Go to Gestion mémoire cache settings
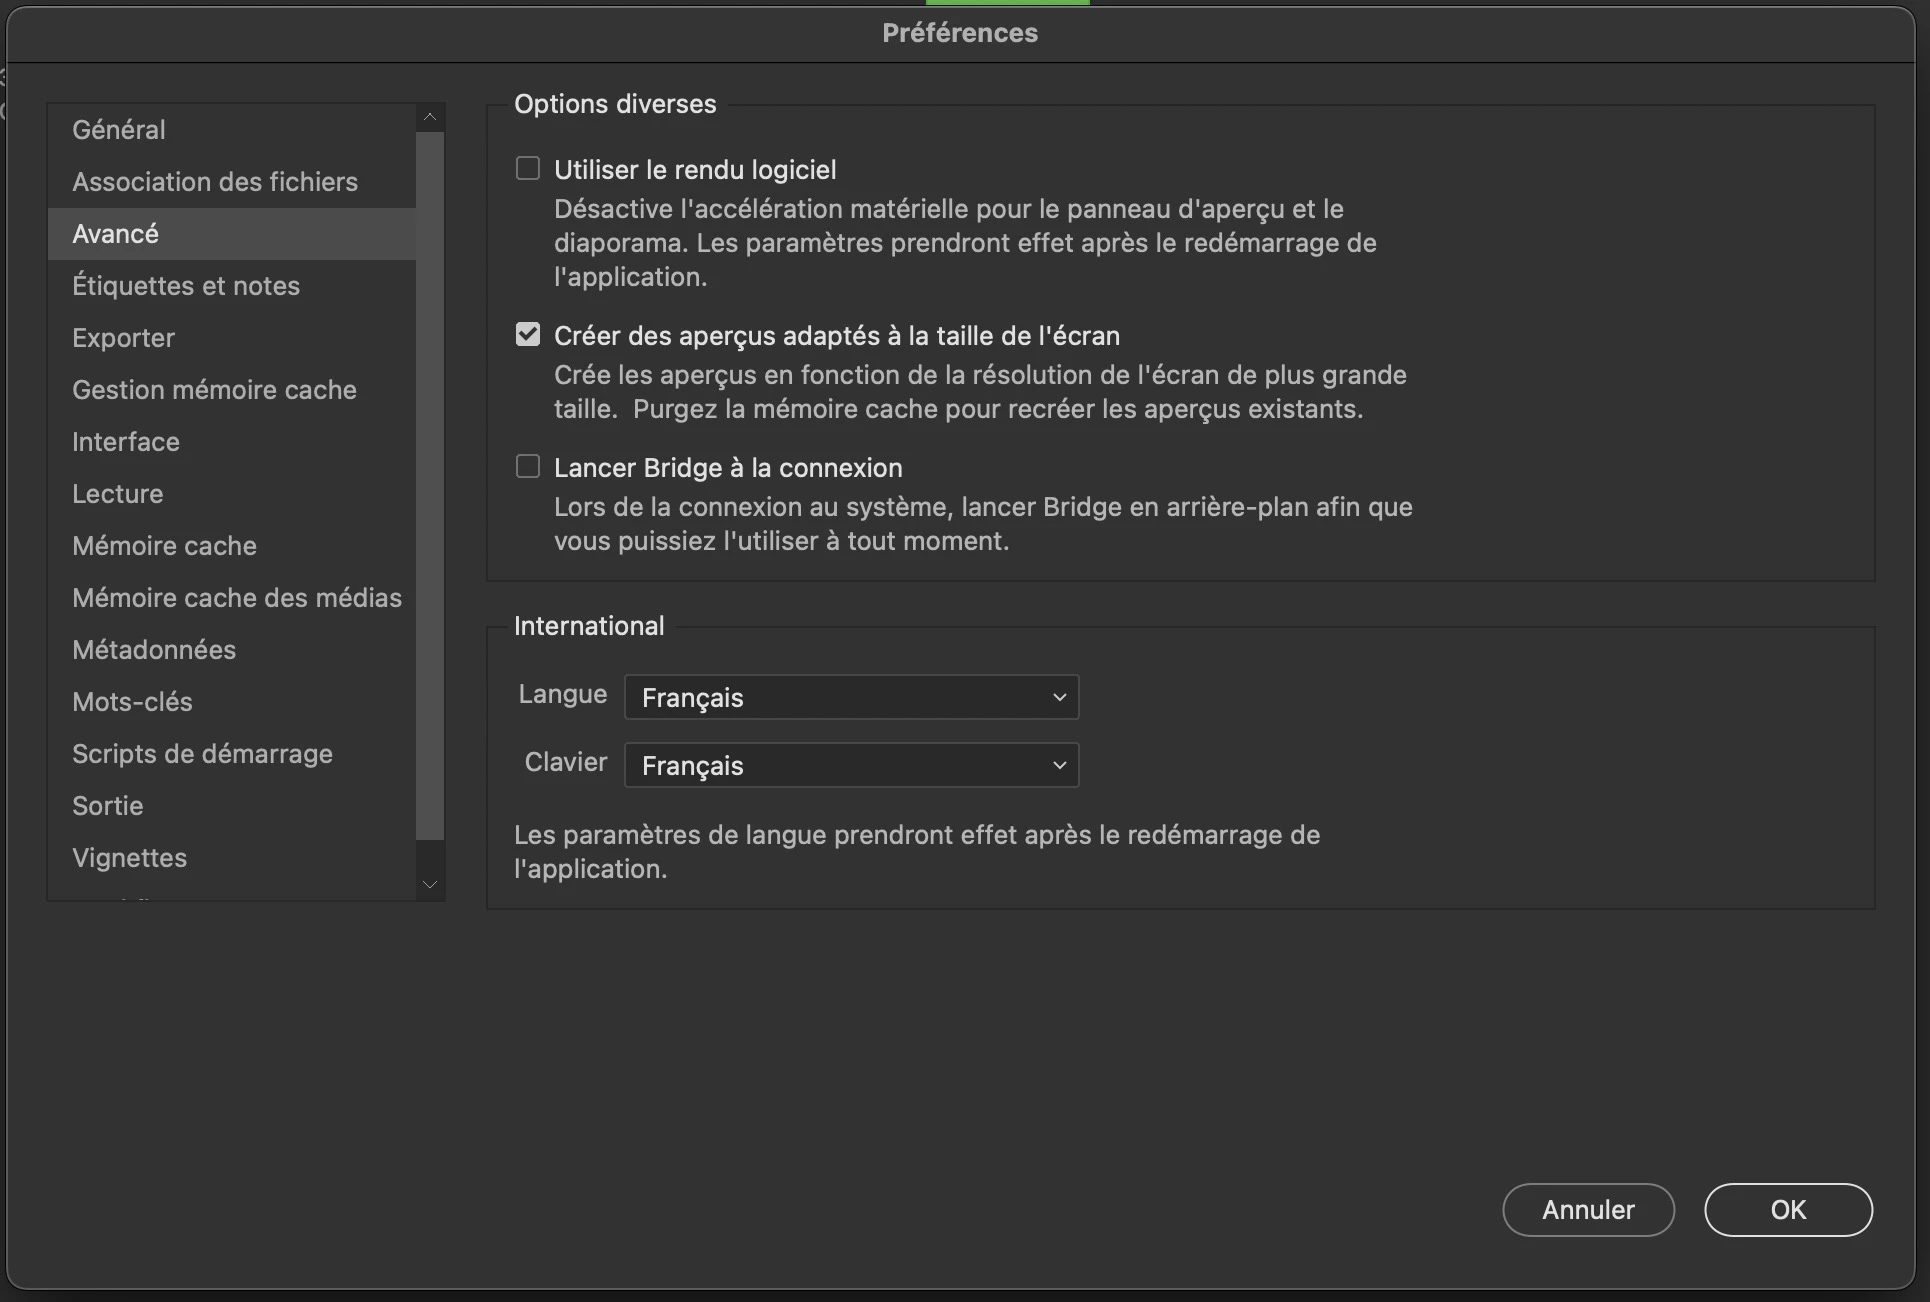 (x=214, y=390)
